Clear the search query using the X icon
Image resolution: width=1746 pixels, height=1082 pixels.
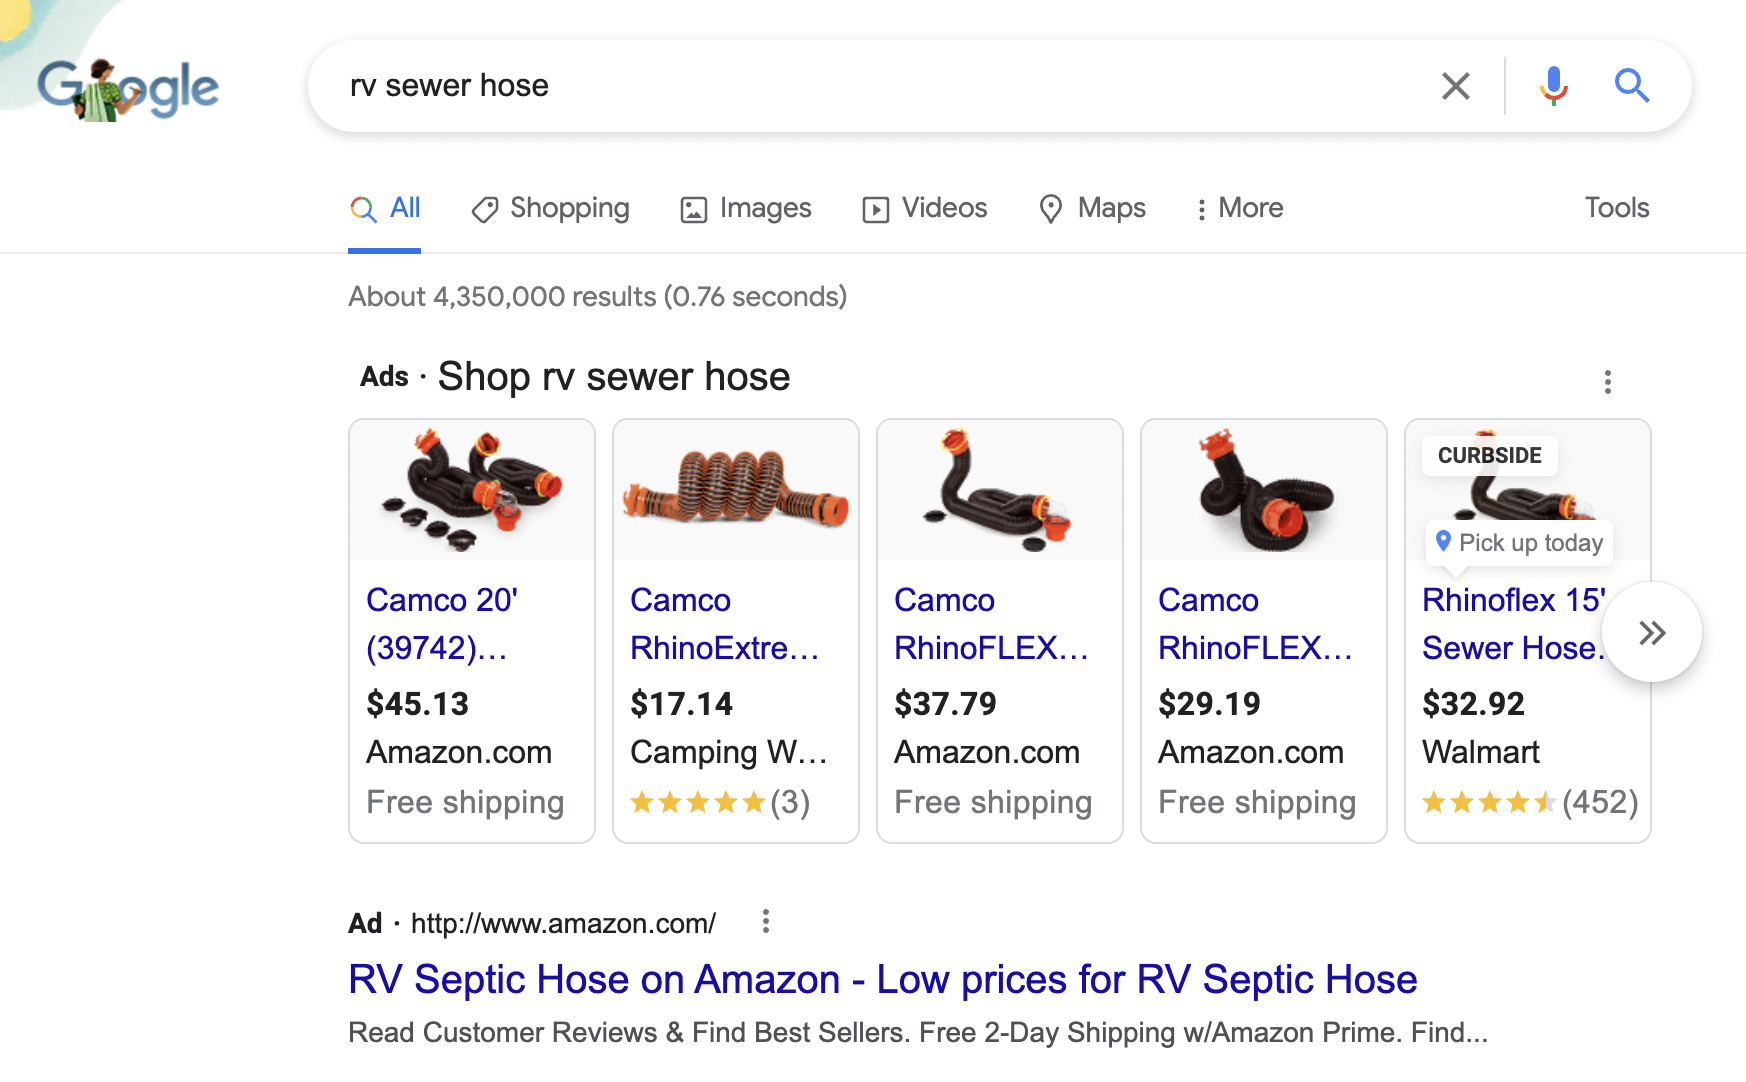[x=1456, y=86]
